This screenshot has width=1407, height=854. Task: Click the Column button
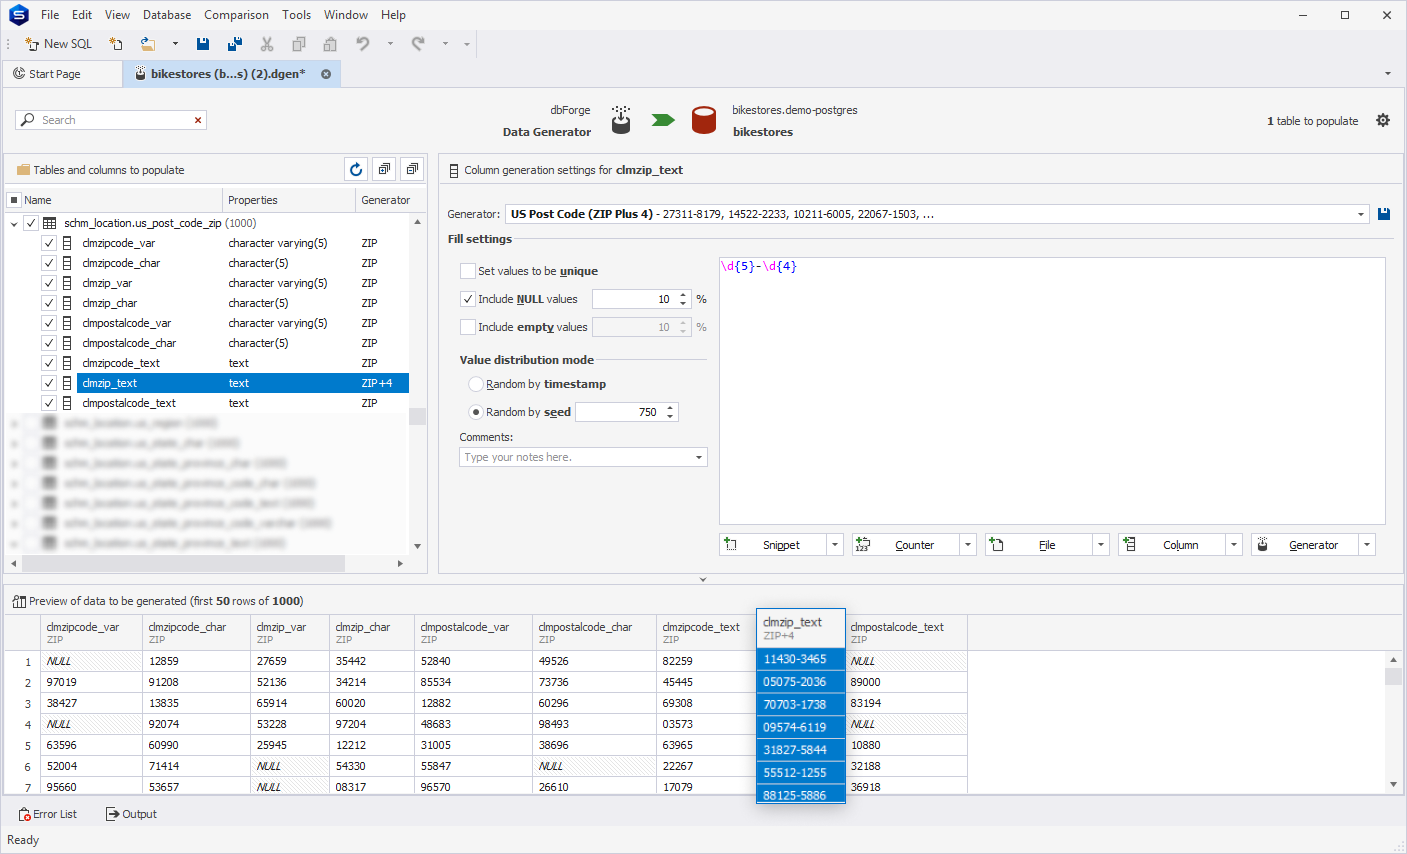tap(1172, 545)
